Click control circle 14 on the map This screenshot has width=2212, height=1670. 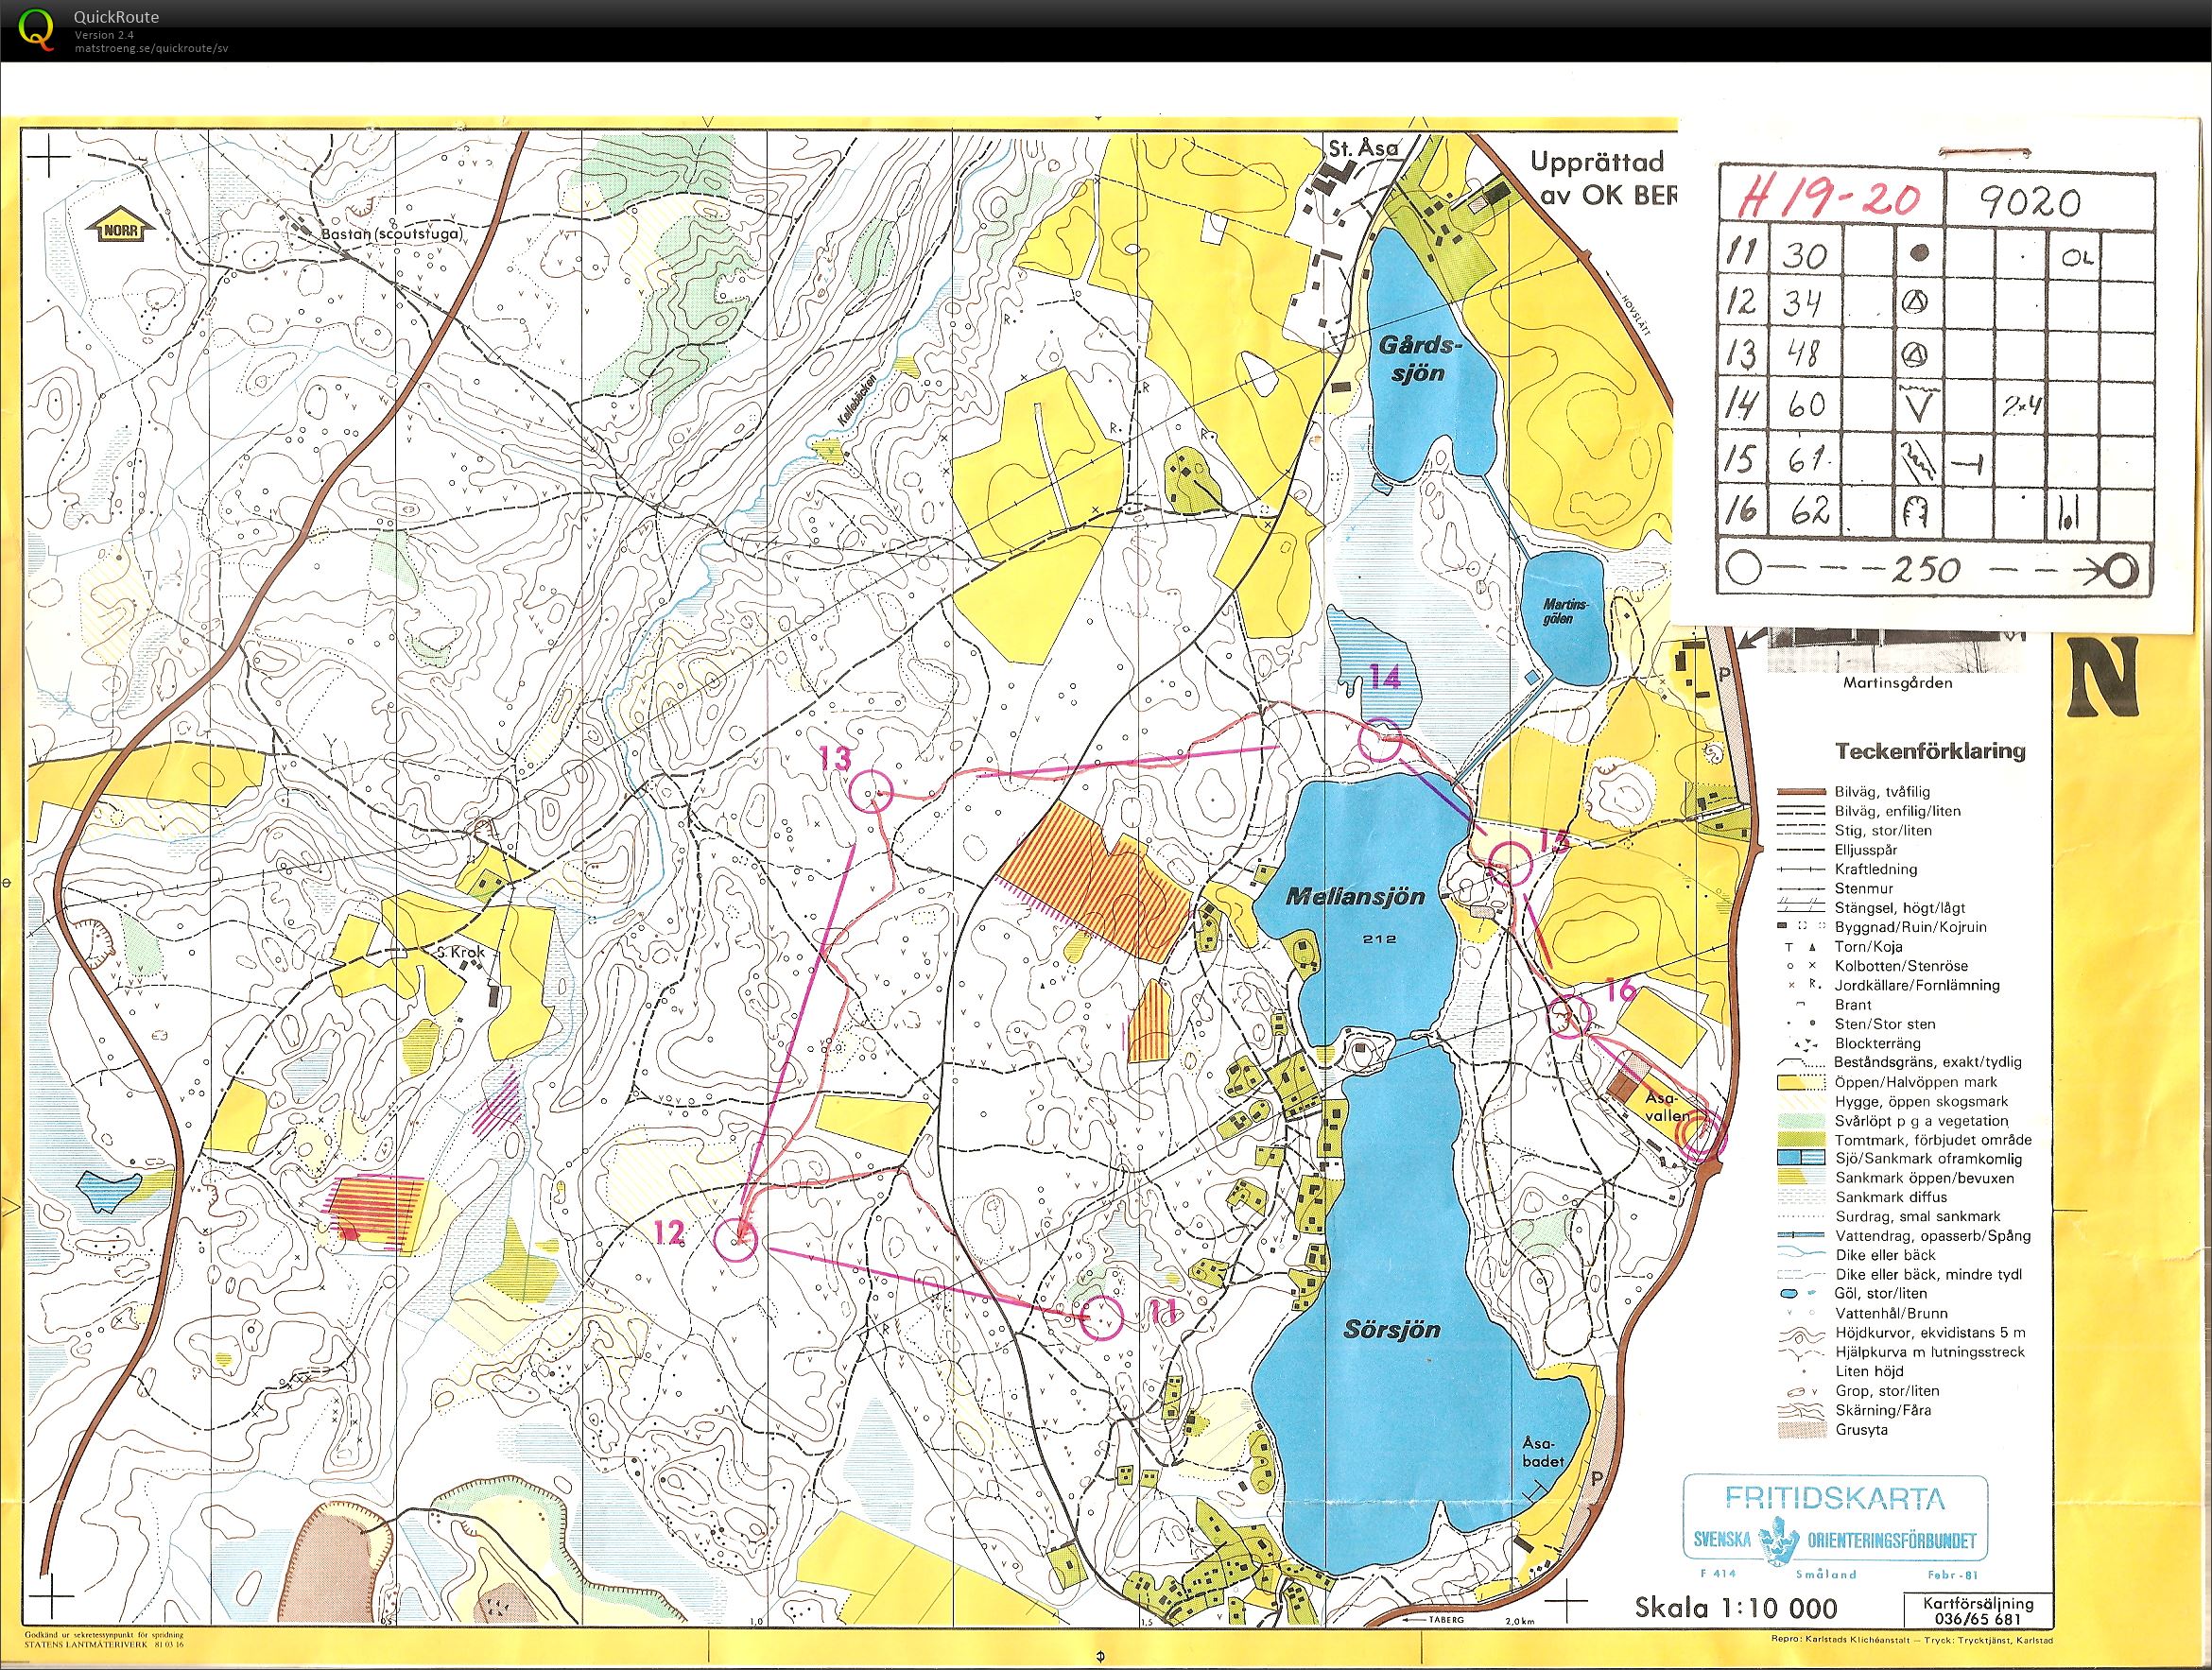(x=1380, y=739)
